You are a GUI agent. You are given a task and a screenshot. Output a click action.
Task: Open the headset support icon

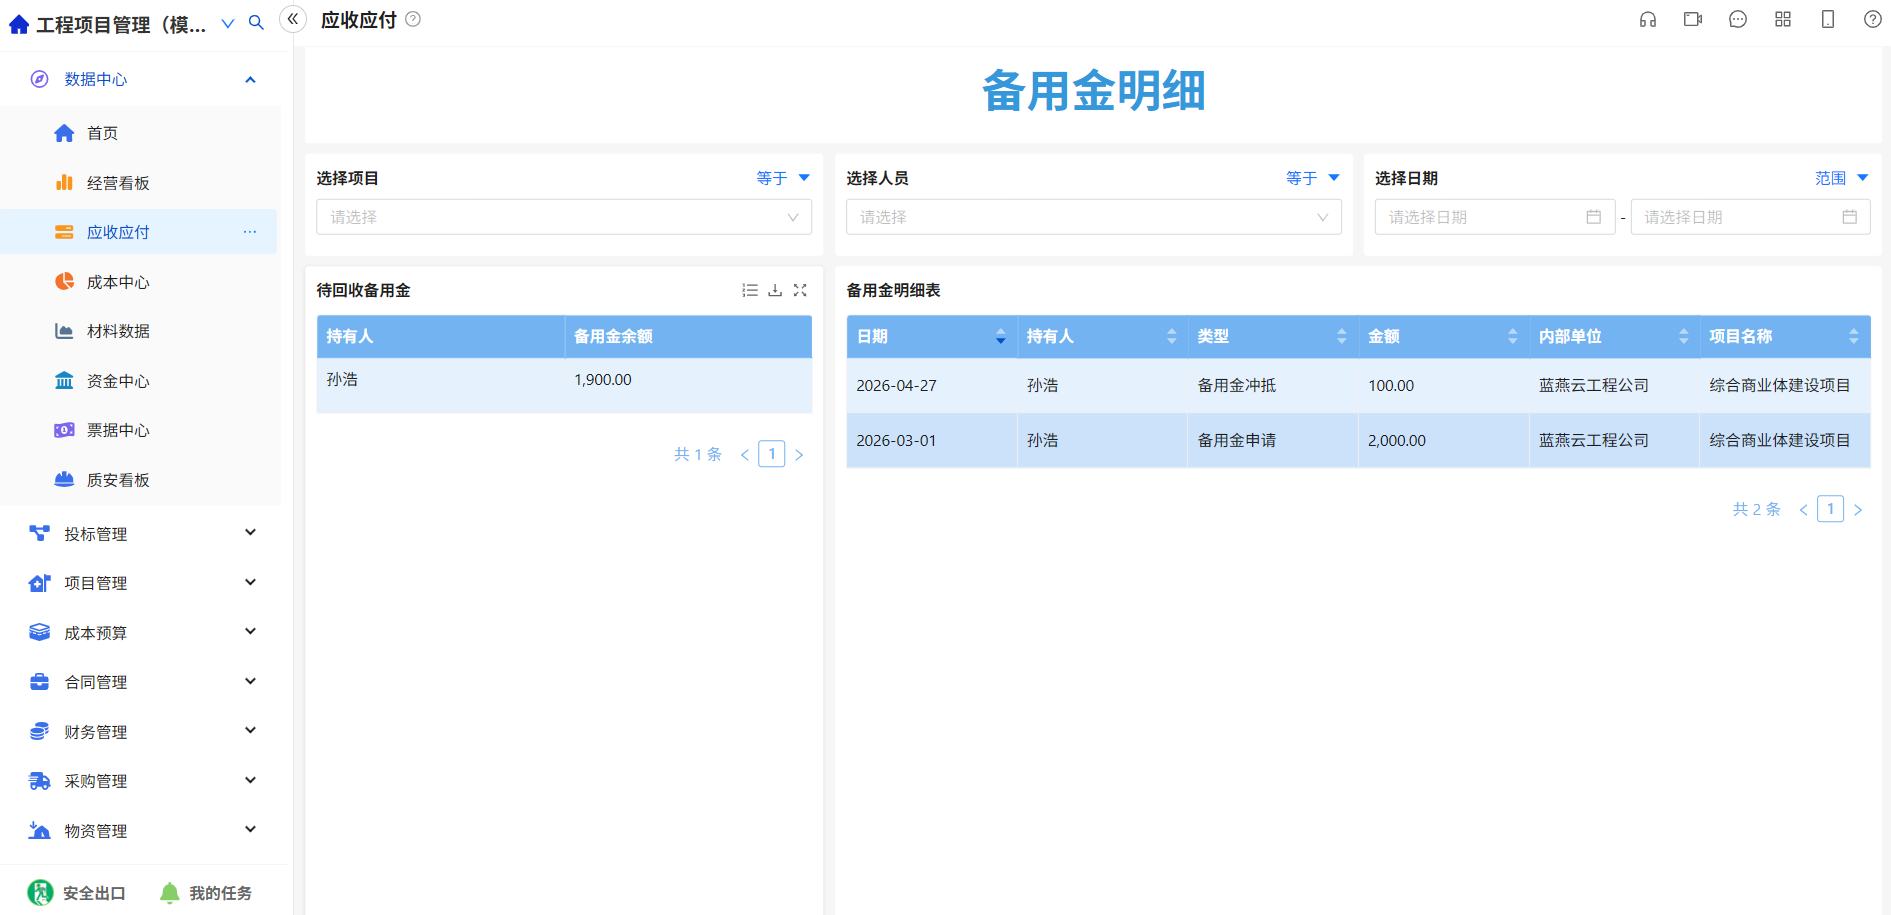[x=1648, y=19]
